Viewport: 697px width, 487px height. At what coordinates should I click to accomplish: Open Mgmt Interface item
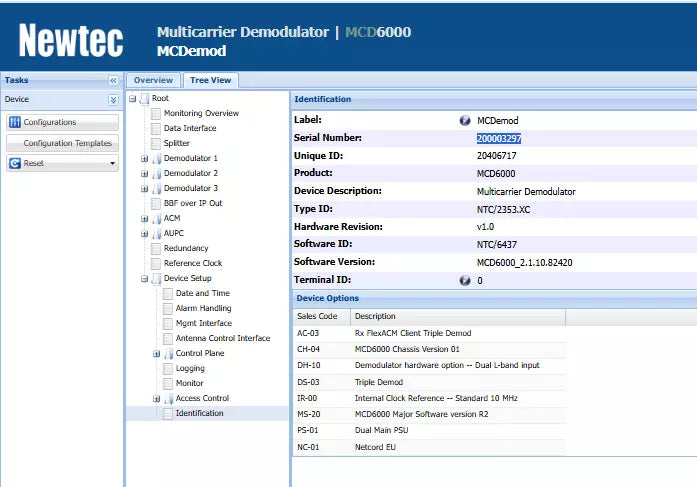(x=204, y=323)
